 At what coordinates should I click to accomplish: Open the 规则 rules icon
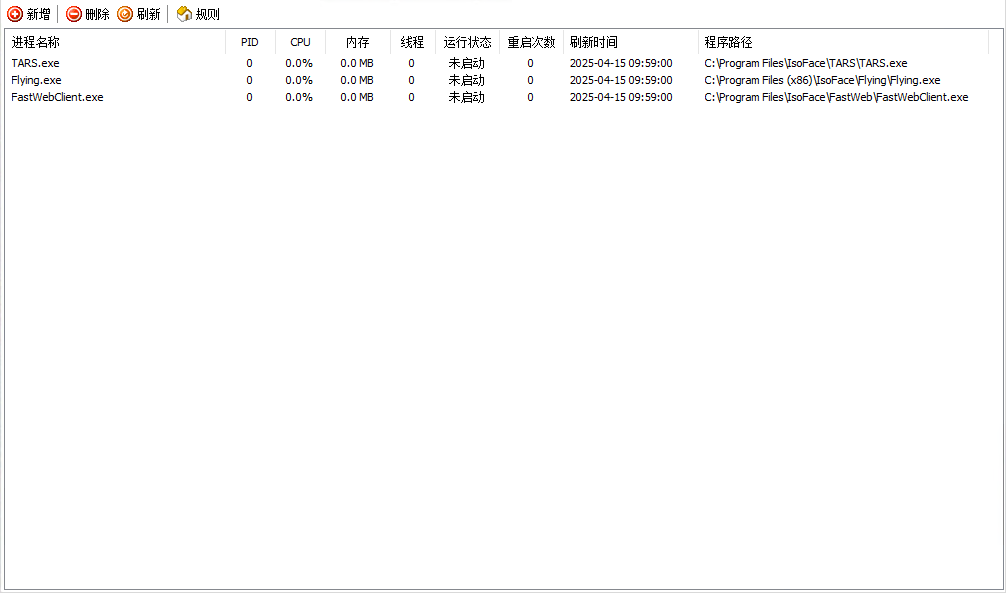[184, 14]
